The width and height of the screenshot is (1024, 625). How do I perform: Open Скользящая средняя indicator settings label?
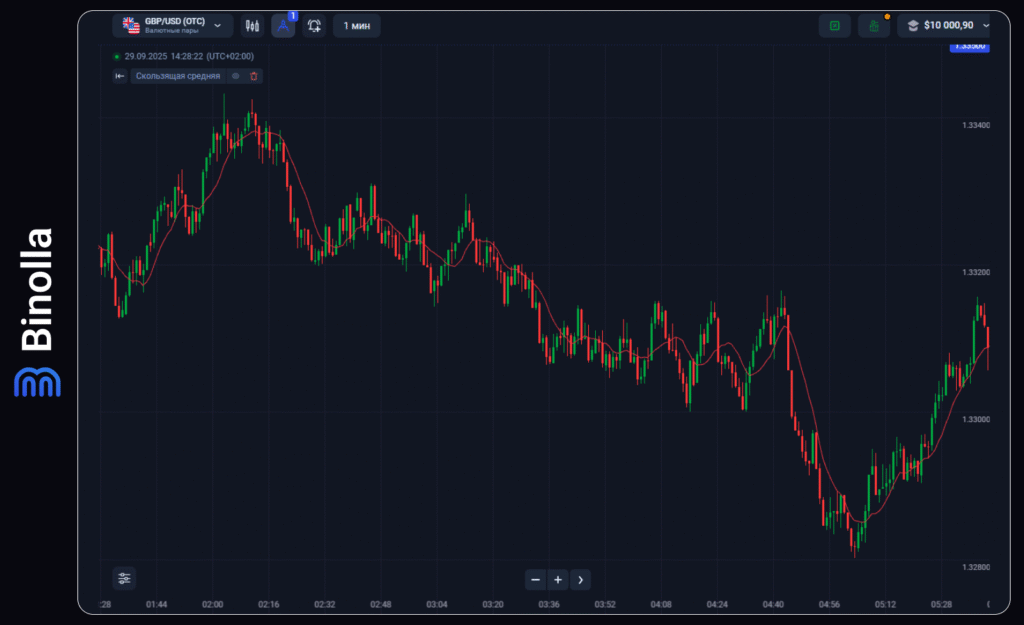click(x=178, y=76)
